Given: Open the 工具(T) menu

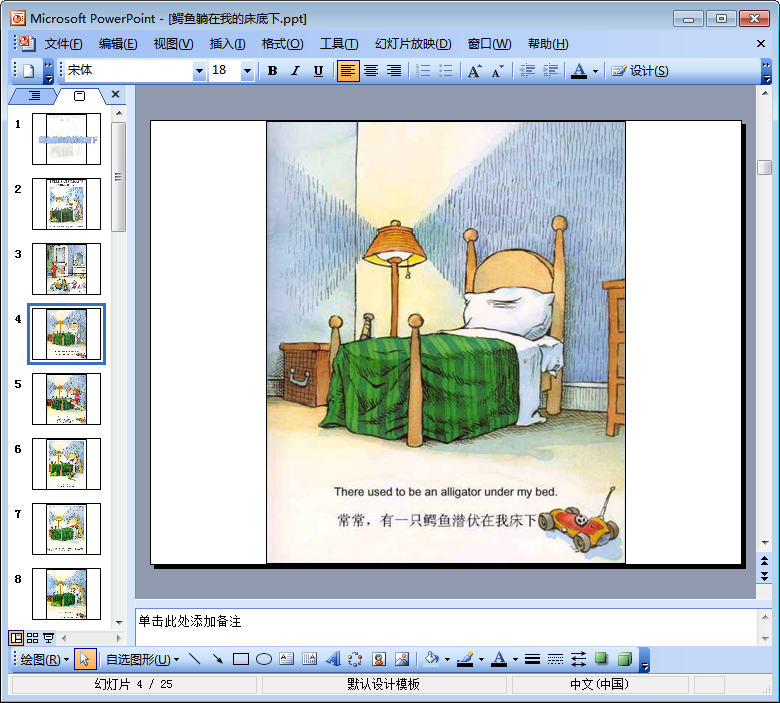Looking at the screenshot, I should coord(339,44).
